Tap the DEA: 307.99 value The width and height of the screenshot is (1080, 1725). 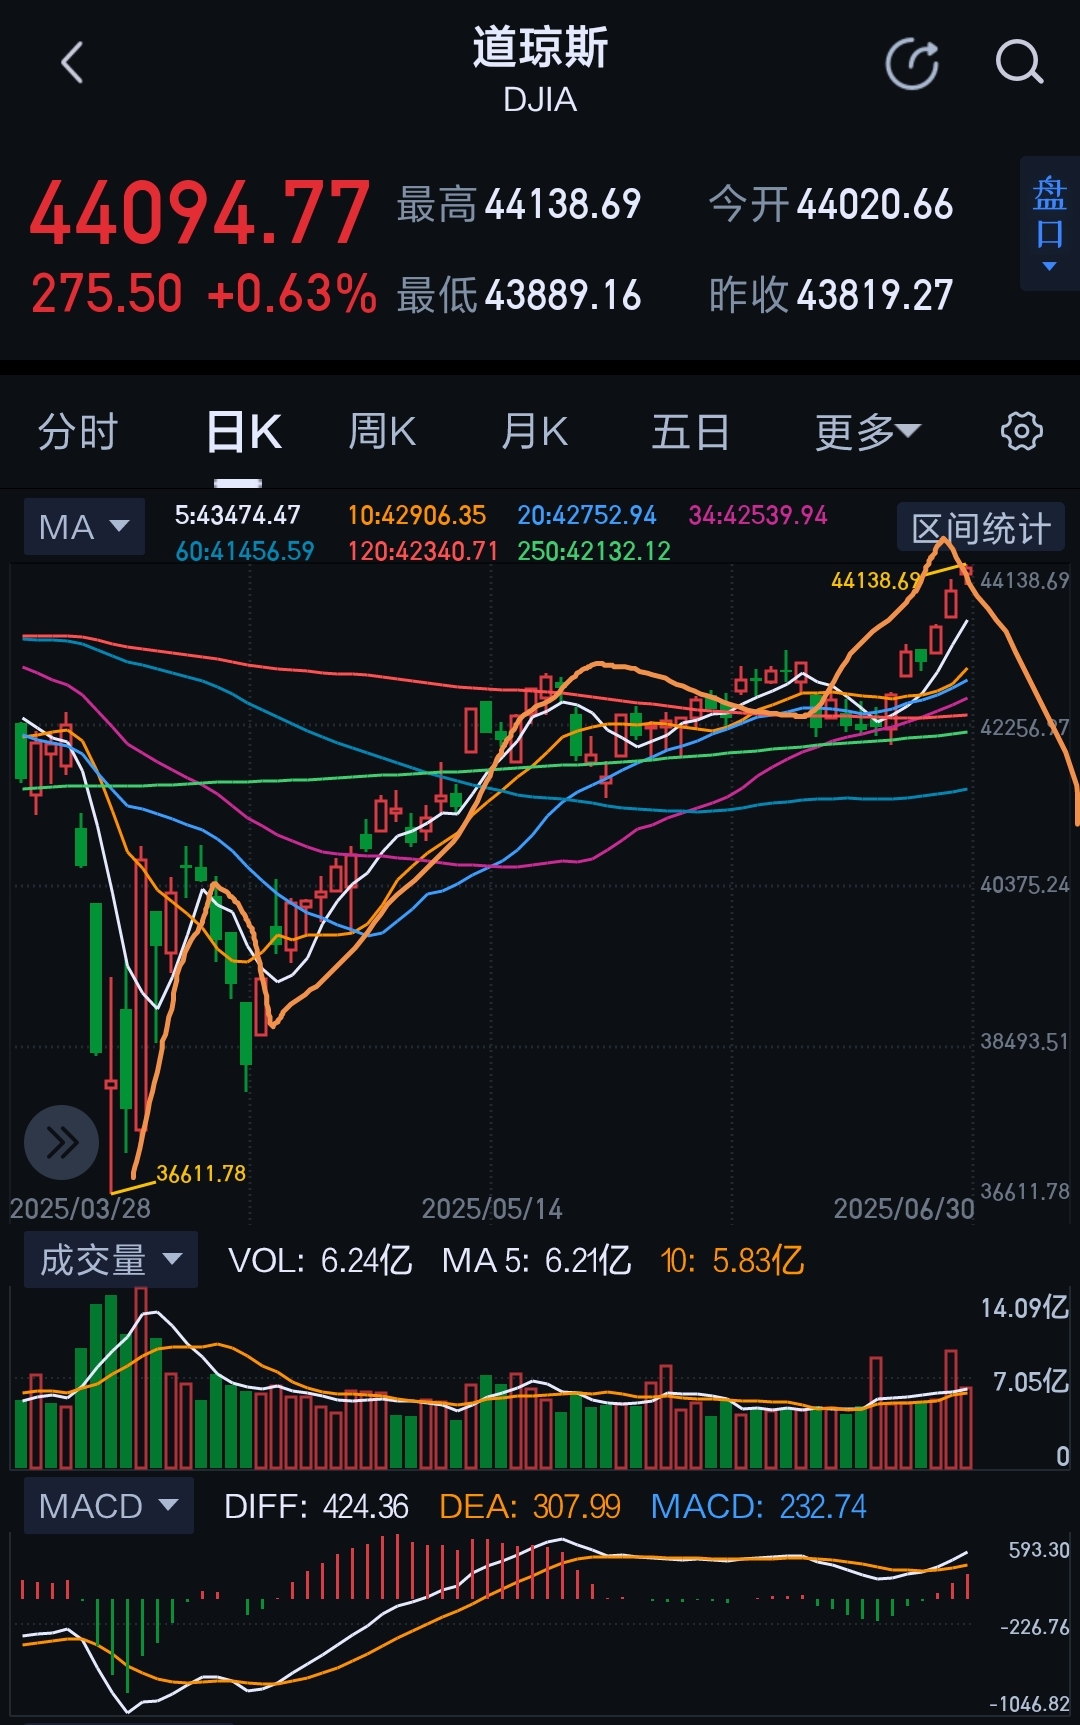click(530, 1506)
